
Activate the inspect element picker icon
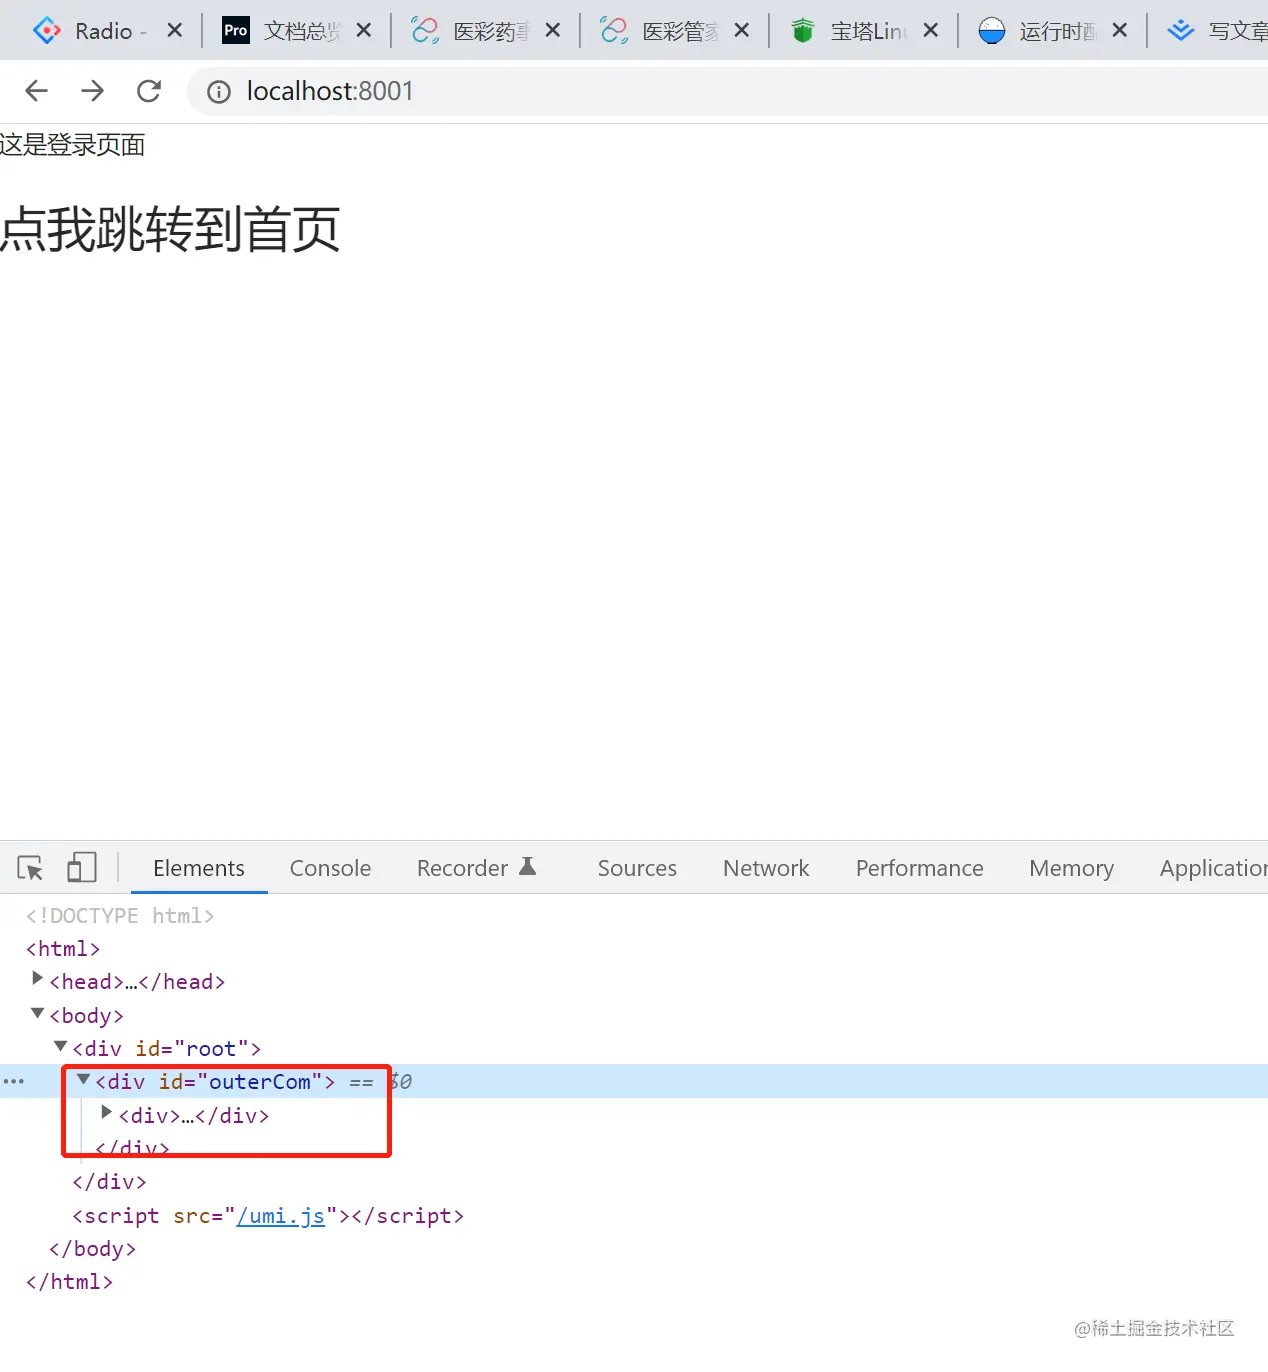(x=30, y=868)
